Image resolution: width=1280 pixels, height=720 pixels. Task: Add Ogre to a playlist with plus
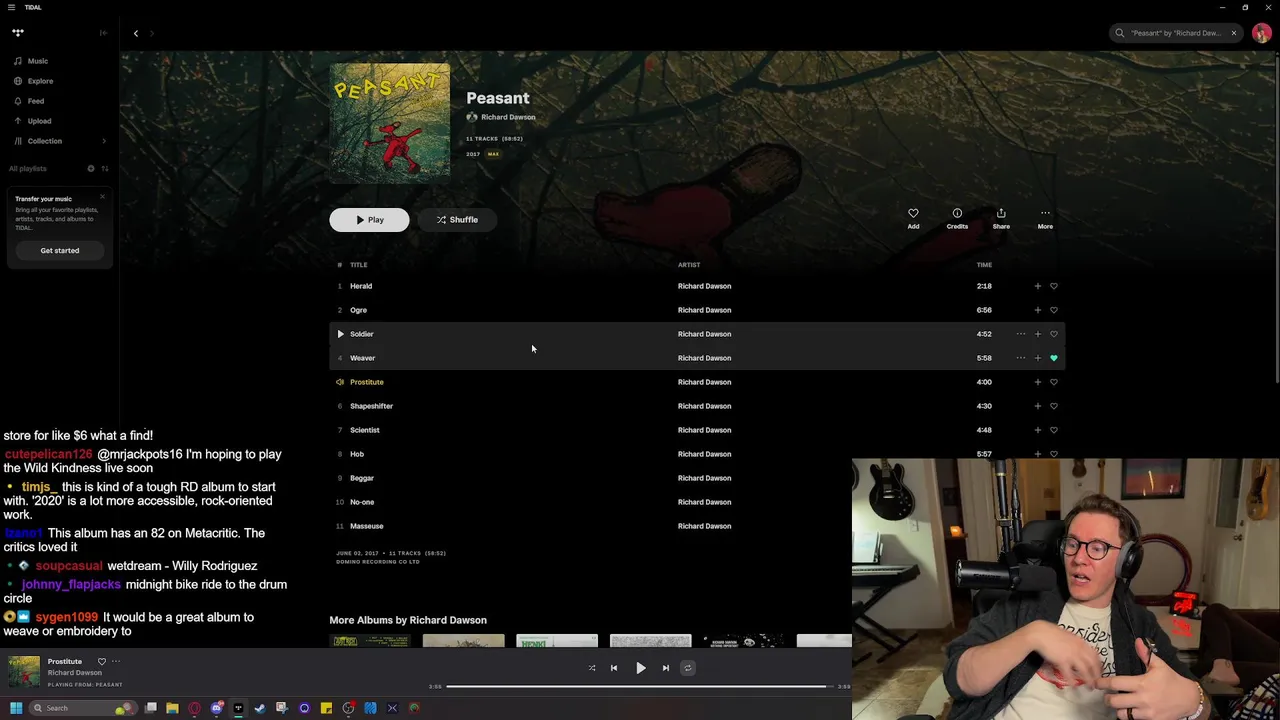pos(1038,310)
